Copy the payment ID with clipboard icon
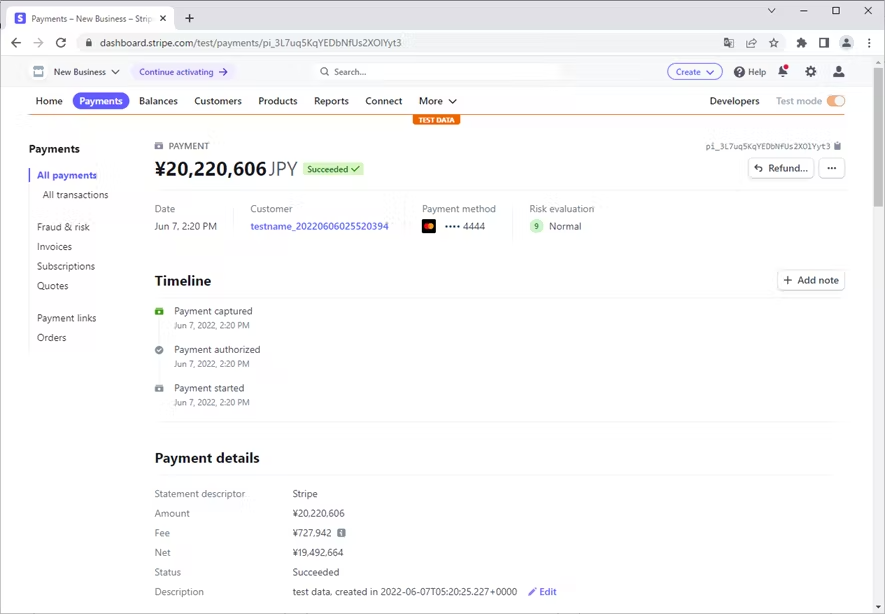Image resolution: width=885 pixels, height=614 pixels. point(838,146)
